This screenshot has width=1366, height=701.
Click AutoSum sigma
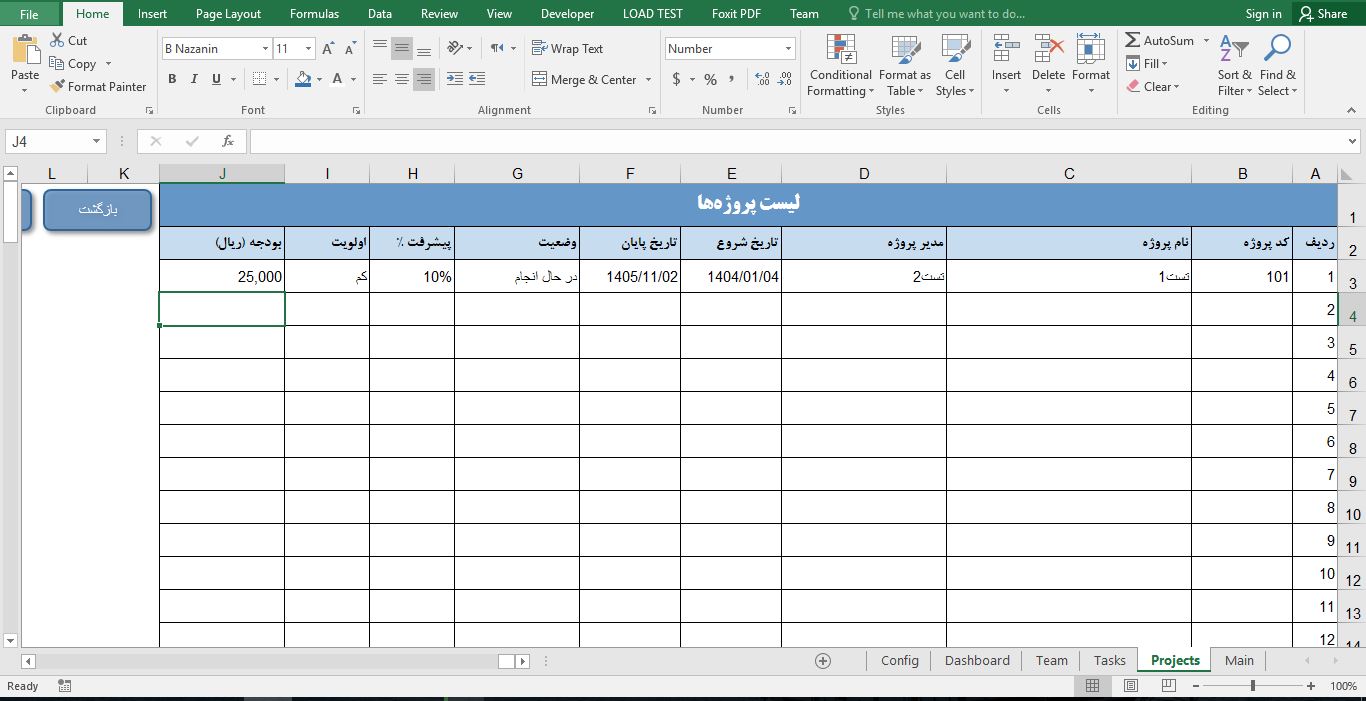(1133, 41)
